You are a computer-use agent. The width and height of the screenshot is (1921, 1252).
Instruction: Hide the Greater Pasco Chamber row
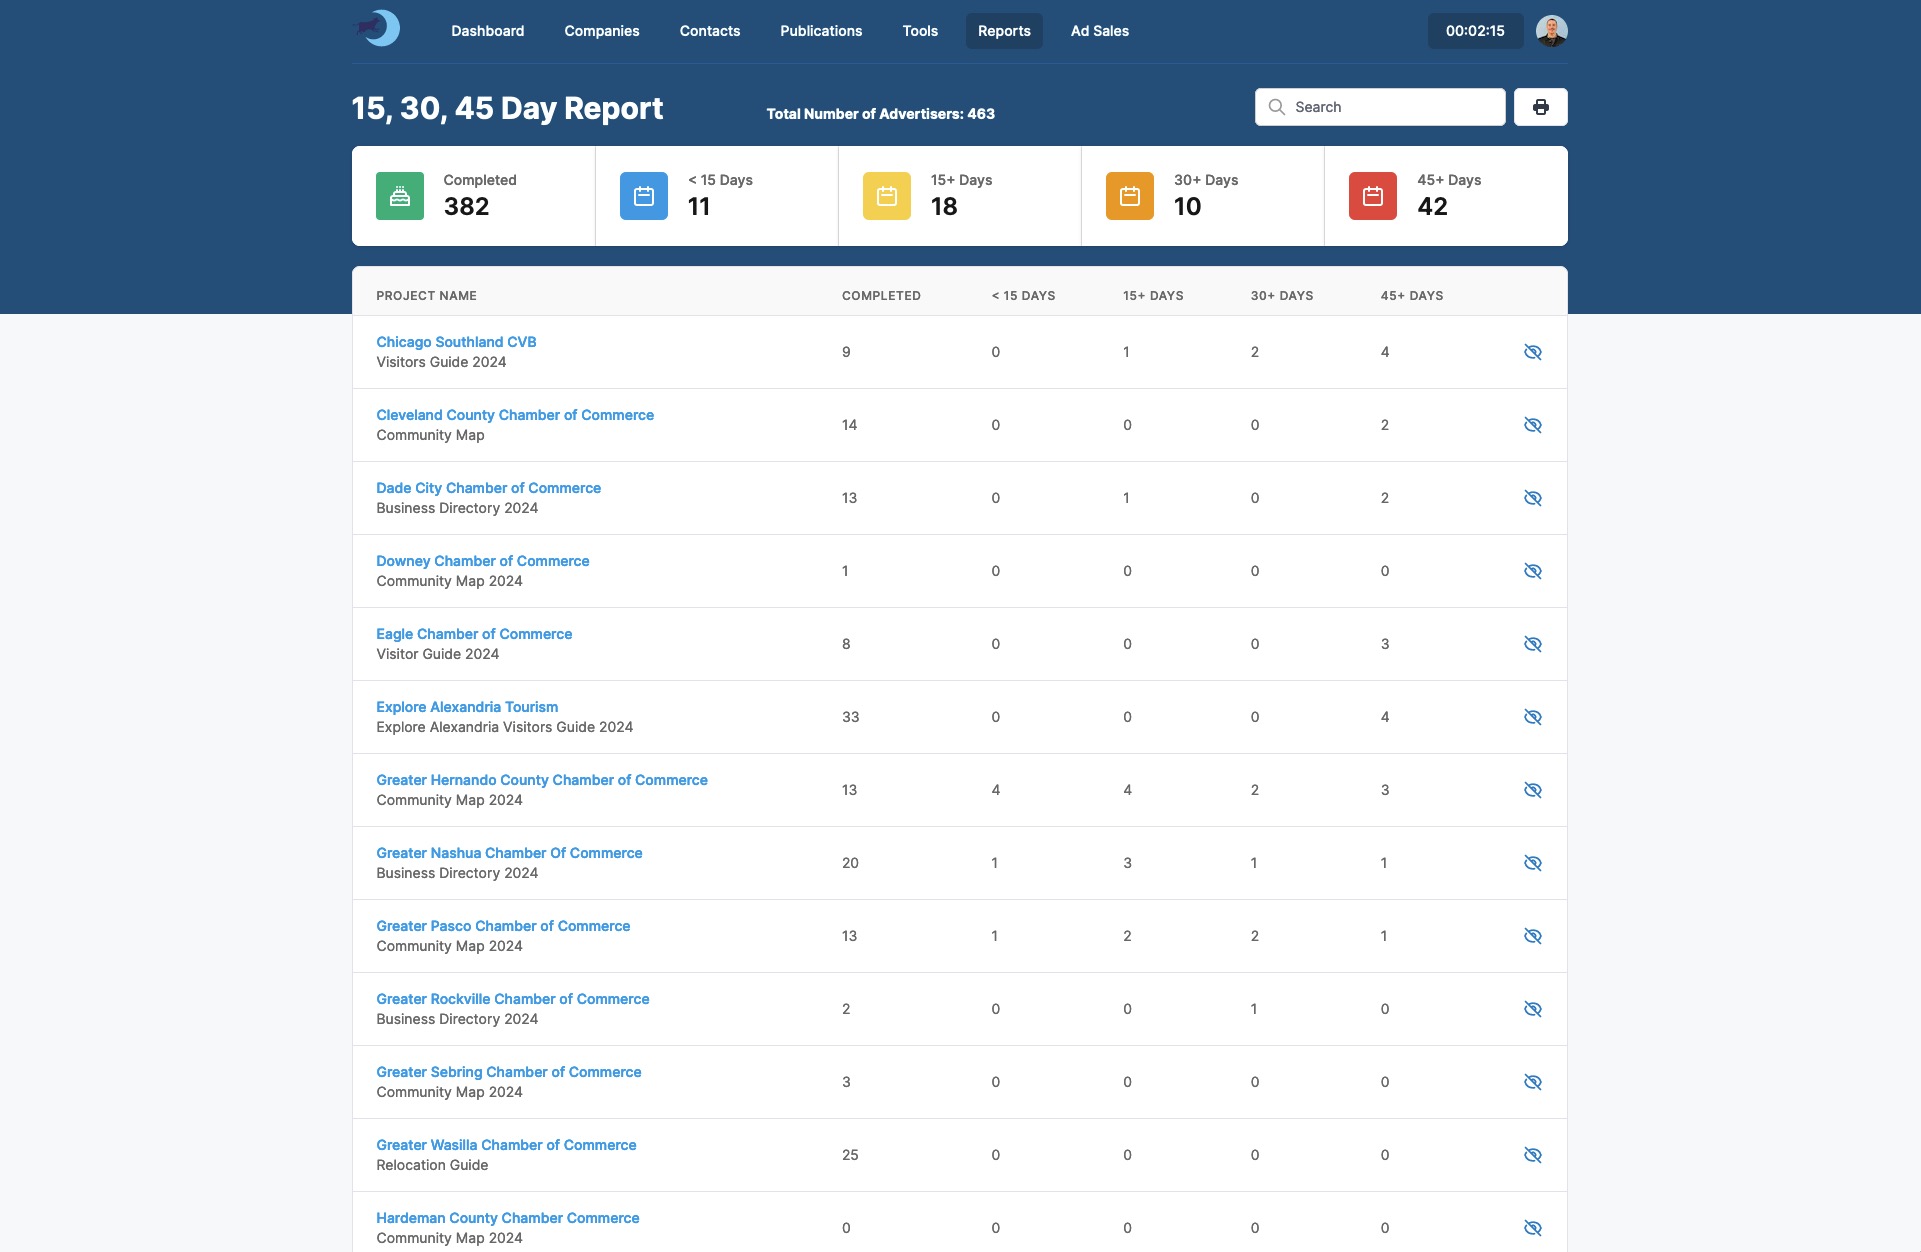click(1532, 936)
